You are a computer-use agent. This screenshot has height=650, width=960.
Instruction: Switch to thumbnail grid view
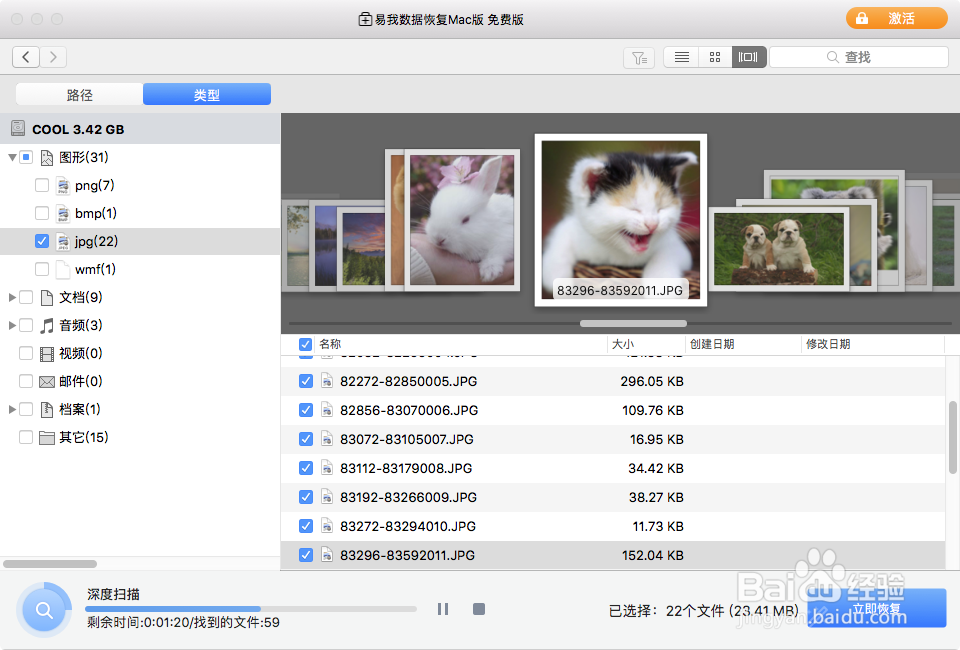click(x=714, y=57)
